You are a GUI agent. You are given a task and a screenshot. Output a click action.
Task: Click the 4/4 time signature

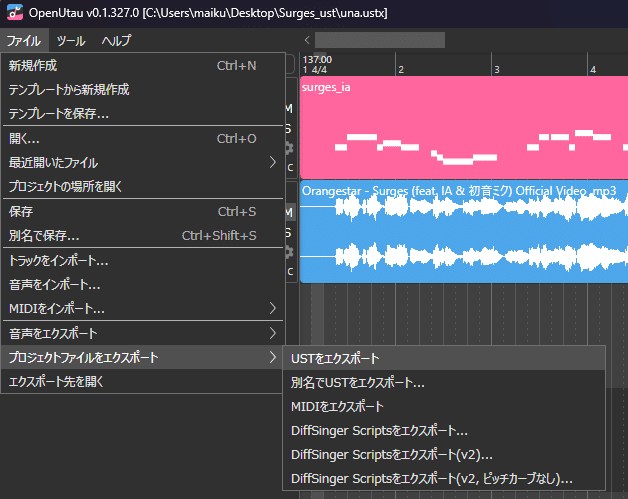[x=319, y=70]
